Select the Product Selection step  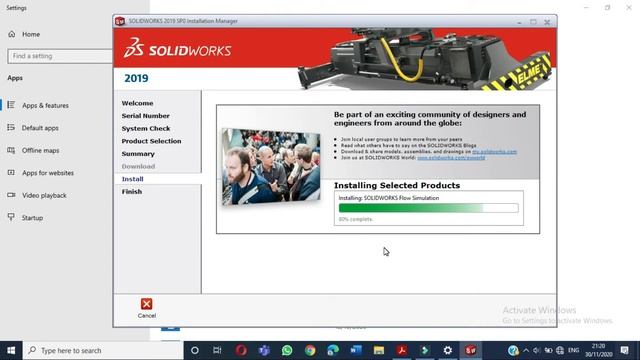(x=151, y=141)
